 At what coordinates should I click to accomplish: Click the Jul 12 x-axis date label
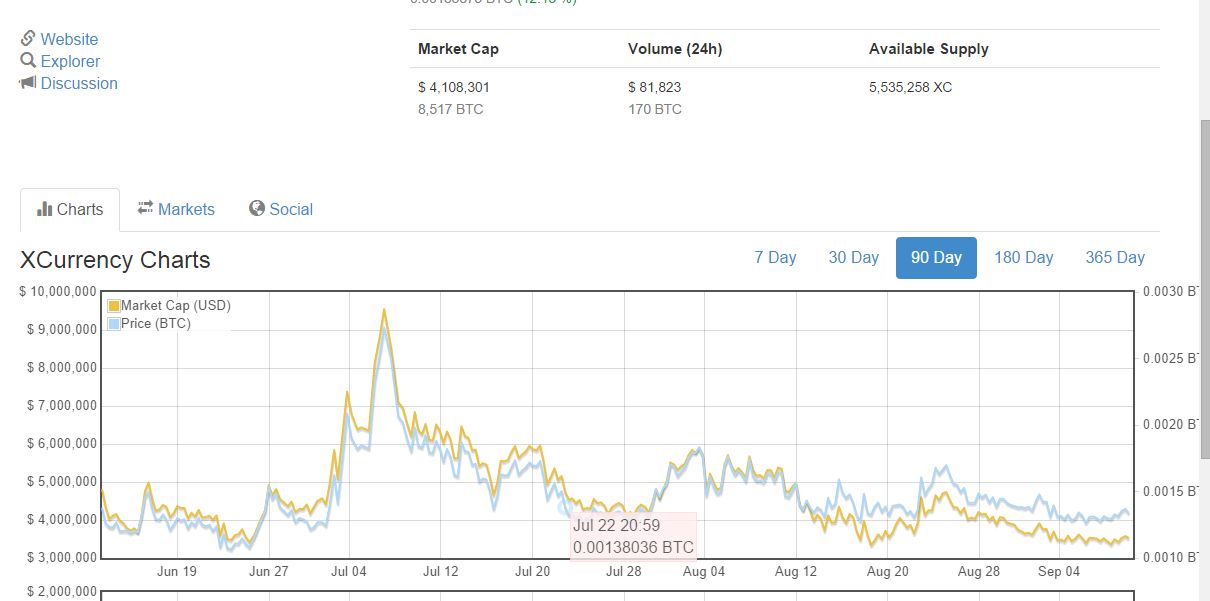(440, 572)
